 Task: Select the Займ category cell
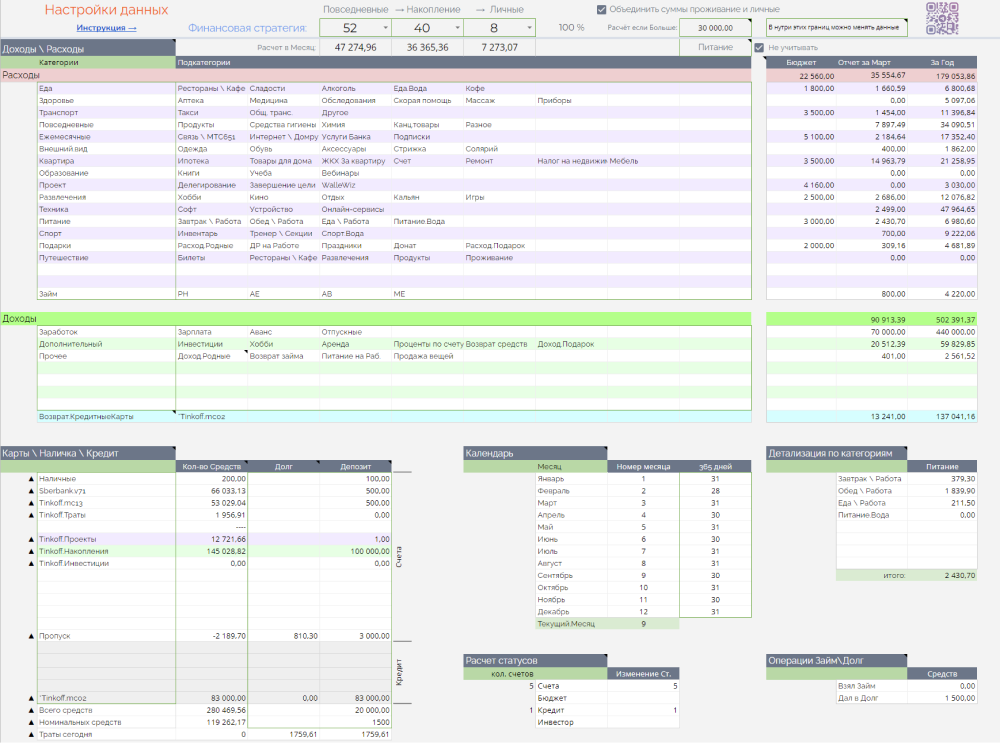(106, 295)
